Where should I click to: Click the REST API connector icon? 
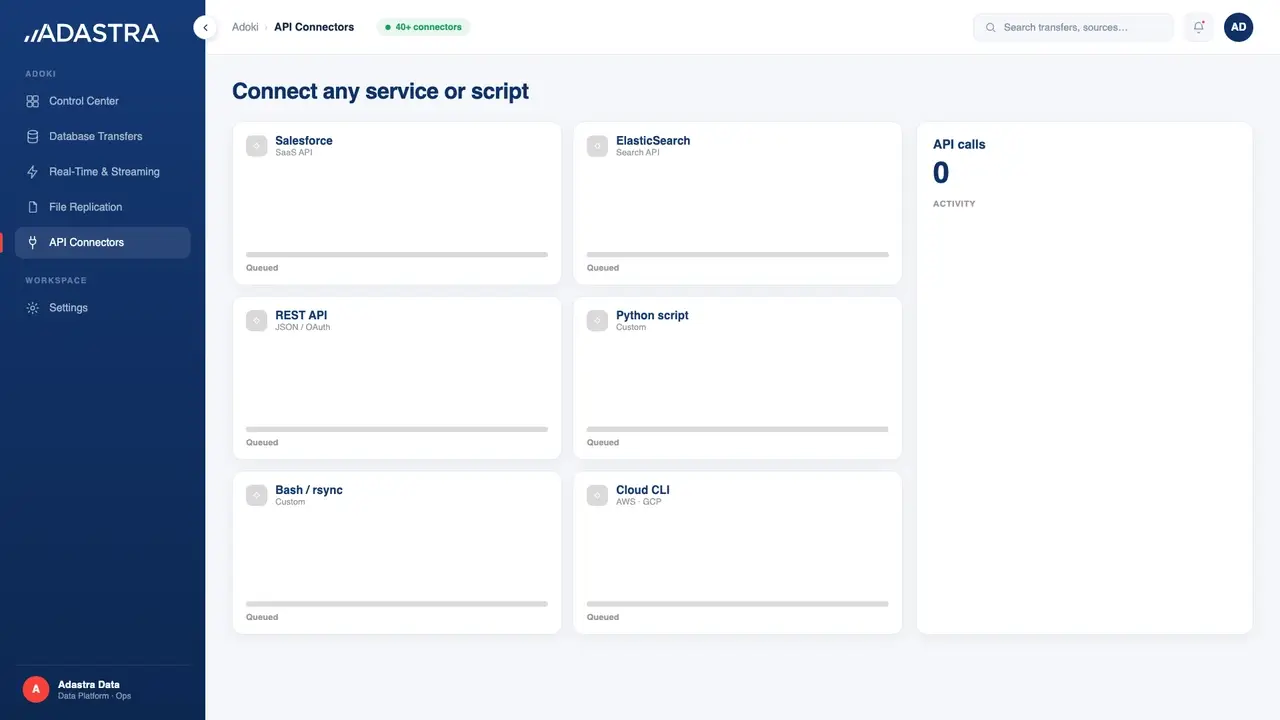point(257,321)
